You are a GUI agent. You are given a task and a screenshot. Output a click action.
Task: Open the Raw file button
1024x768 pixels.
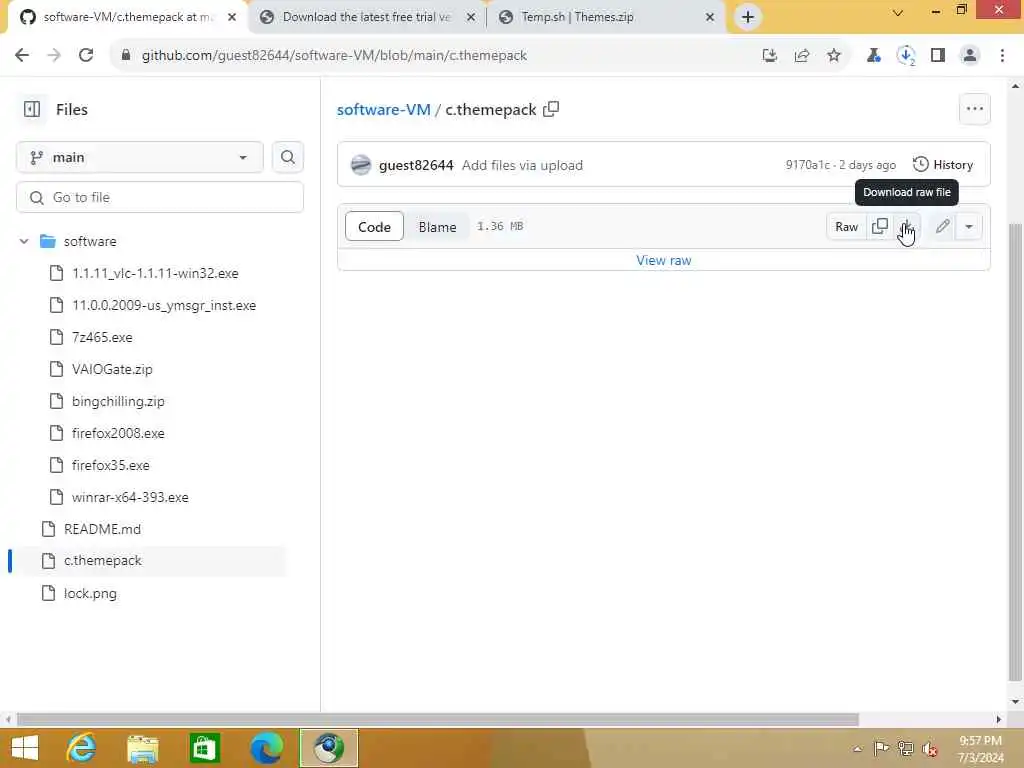(x=846, y=227)
